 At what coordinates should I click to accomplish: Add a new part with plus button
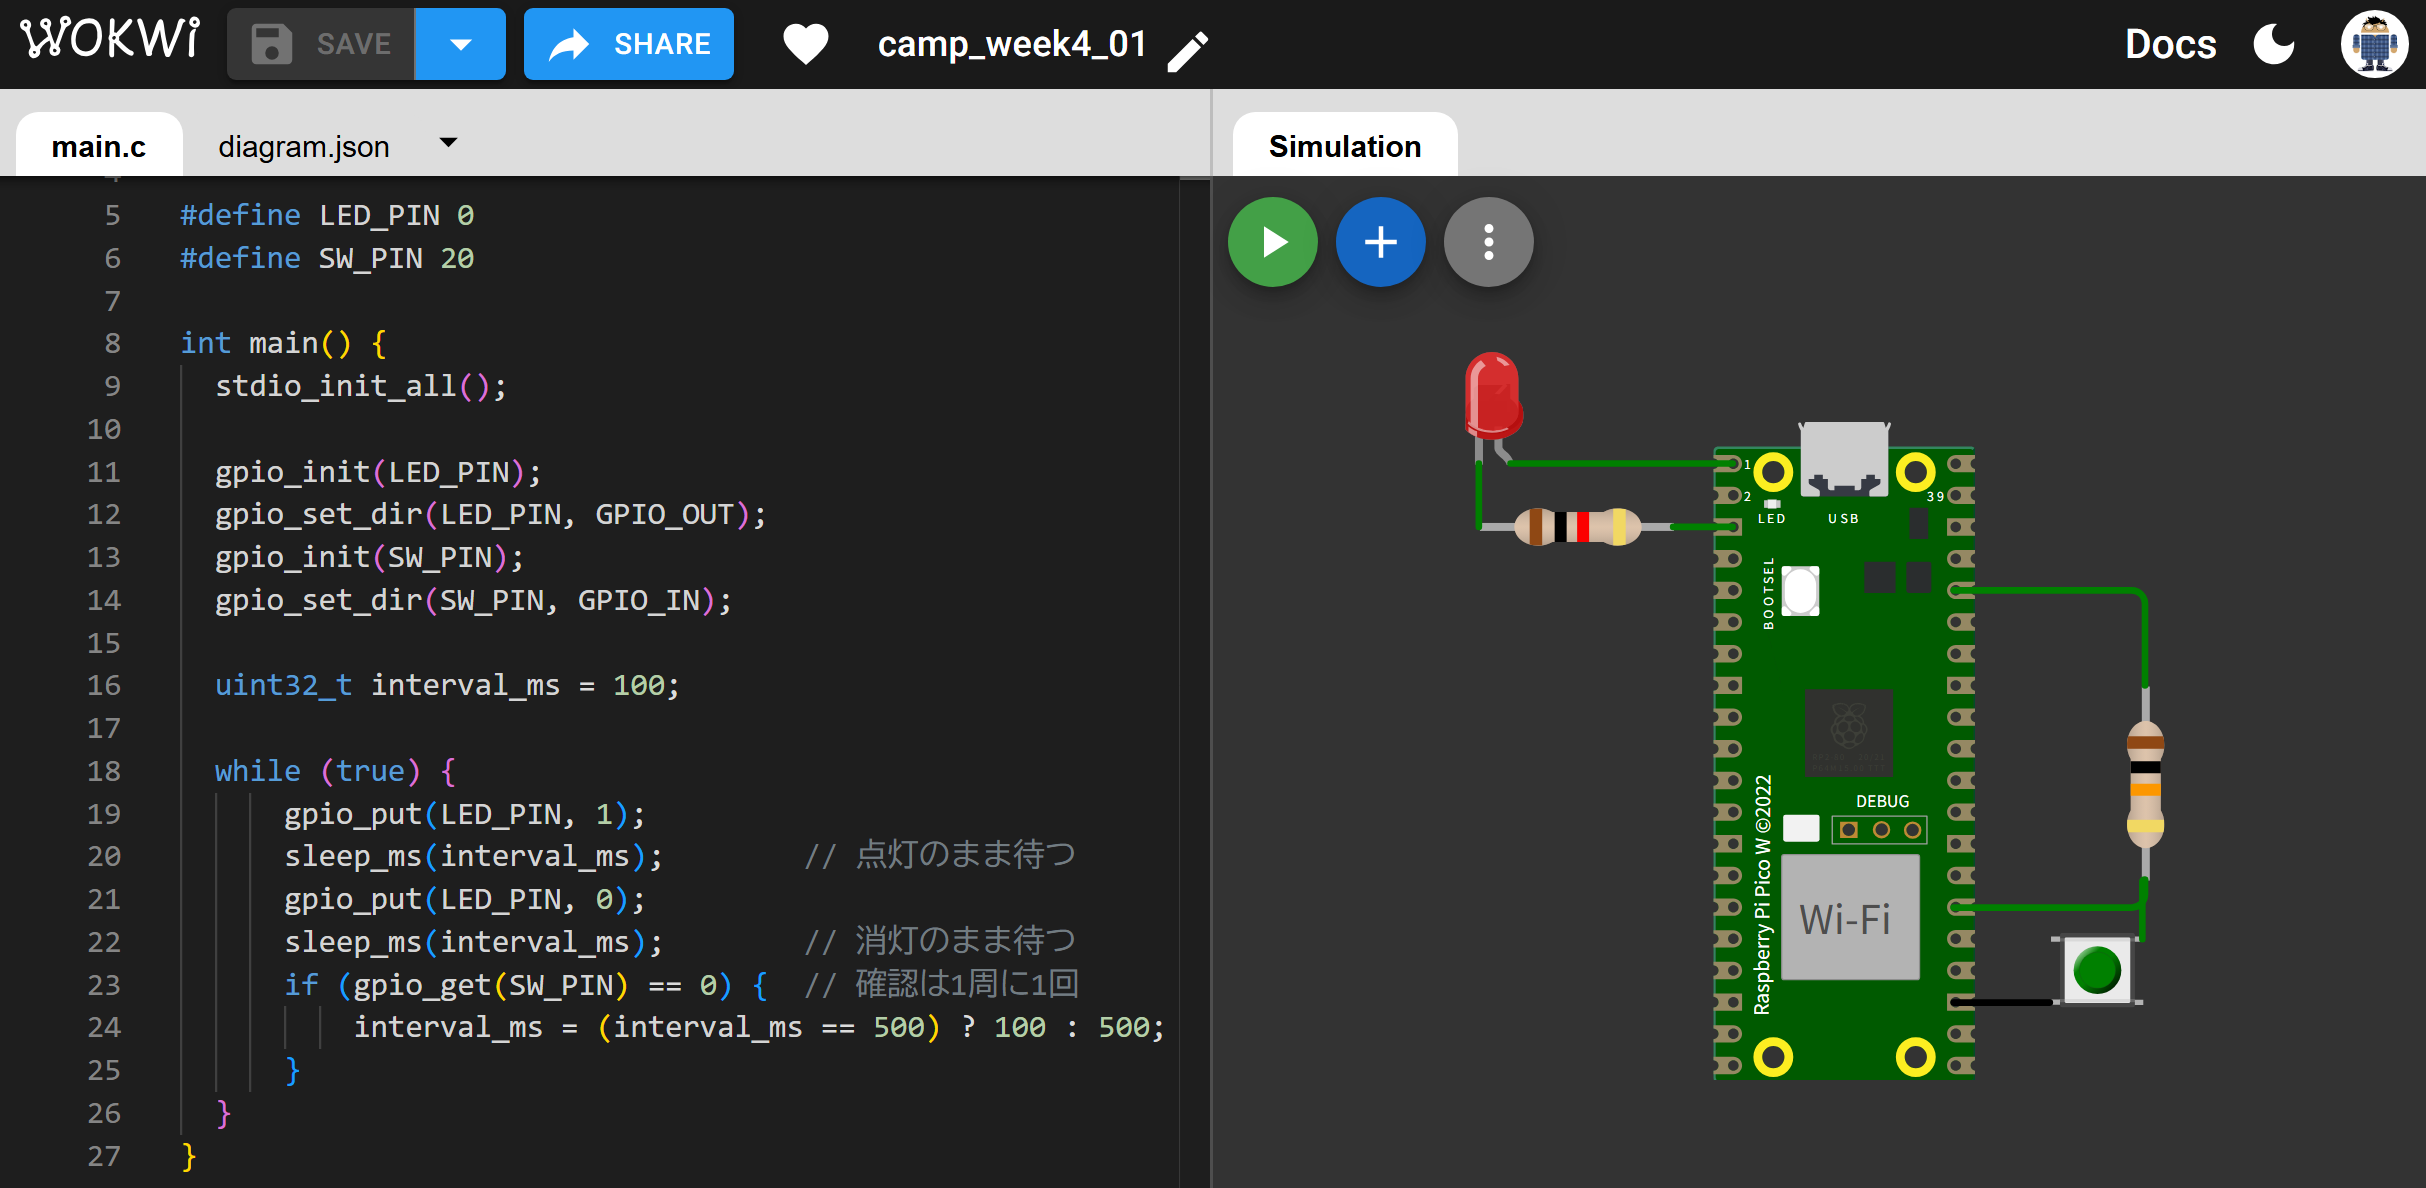point(1381,242)
